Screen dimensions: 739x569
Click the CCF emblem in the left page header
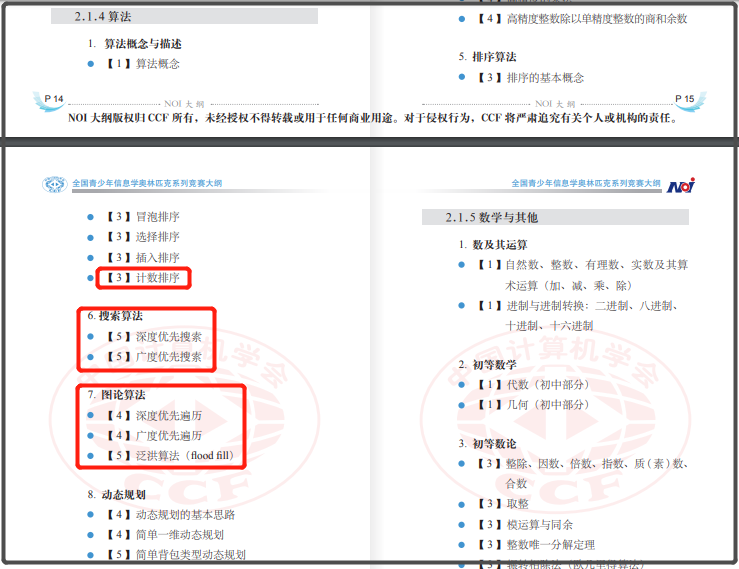click(54, 184)
